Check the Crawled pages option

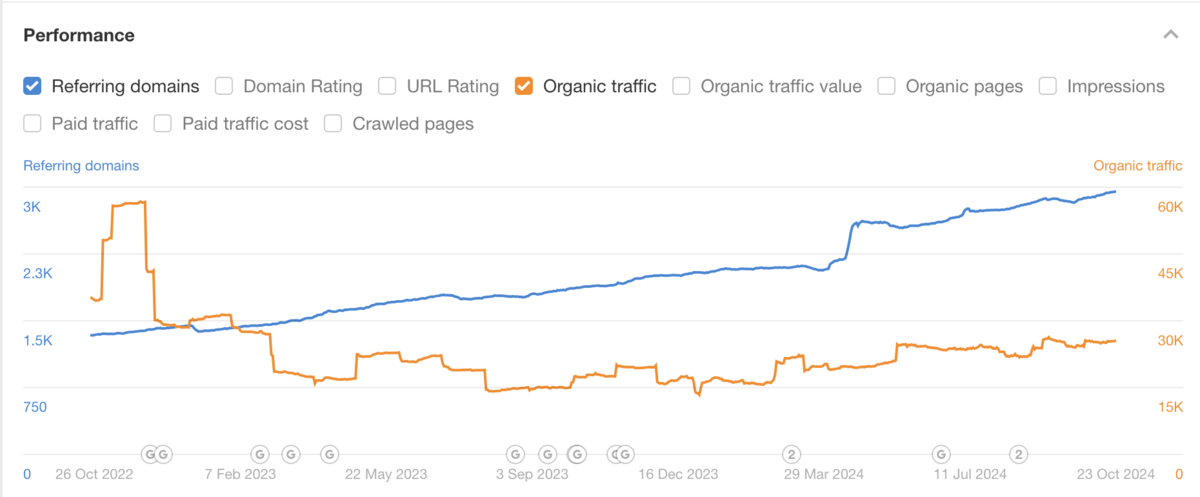[333, 124]
